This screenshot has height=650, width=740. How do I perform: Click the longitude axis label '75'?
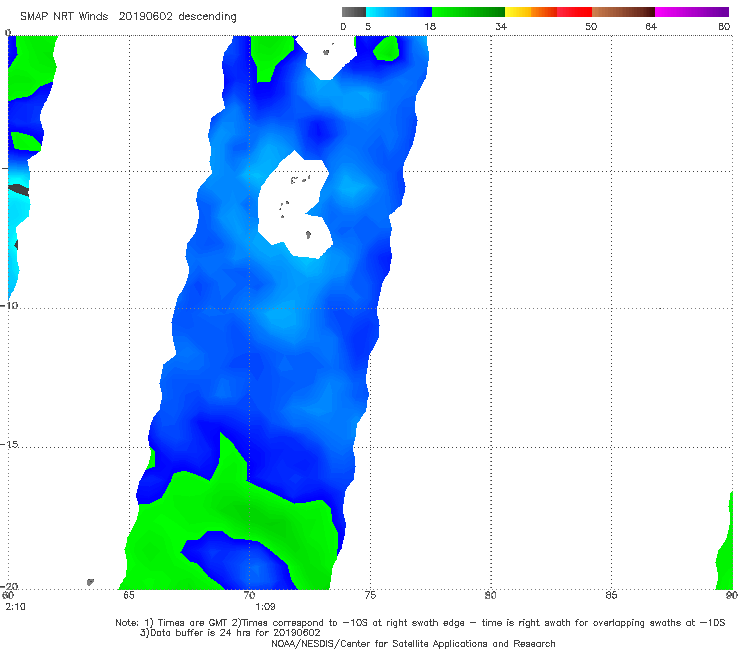(x=370, y=595)
